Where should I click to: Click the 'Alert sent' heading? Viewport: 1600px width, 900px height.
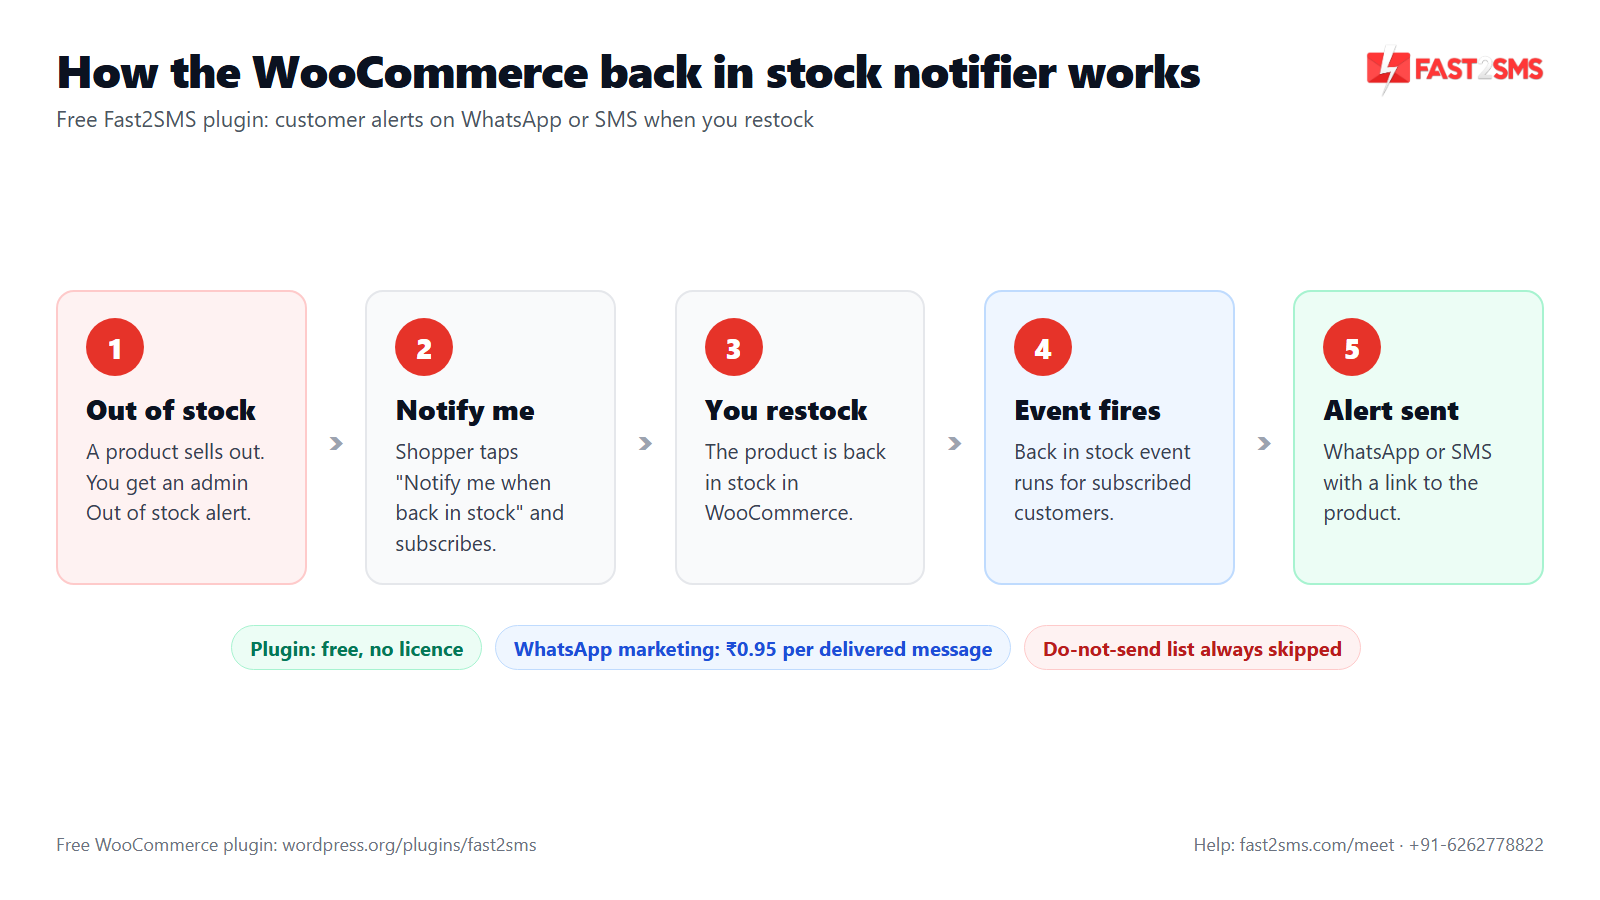click(x=1391, y=410)
